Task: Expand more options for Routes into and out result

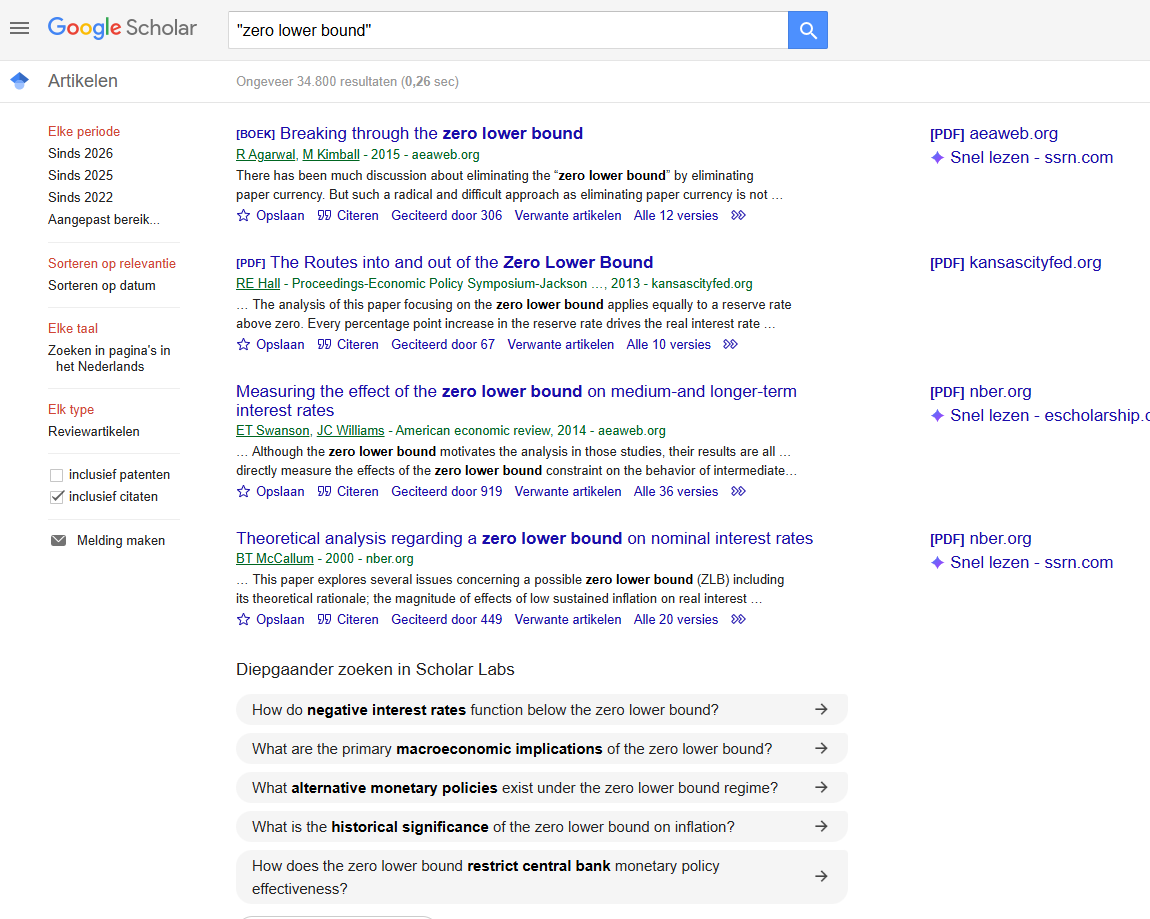Action: pos(730,345)
